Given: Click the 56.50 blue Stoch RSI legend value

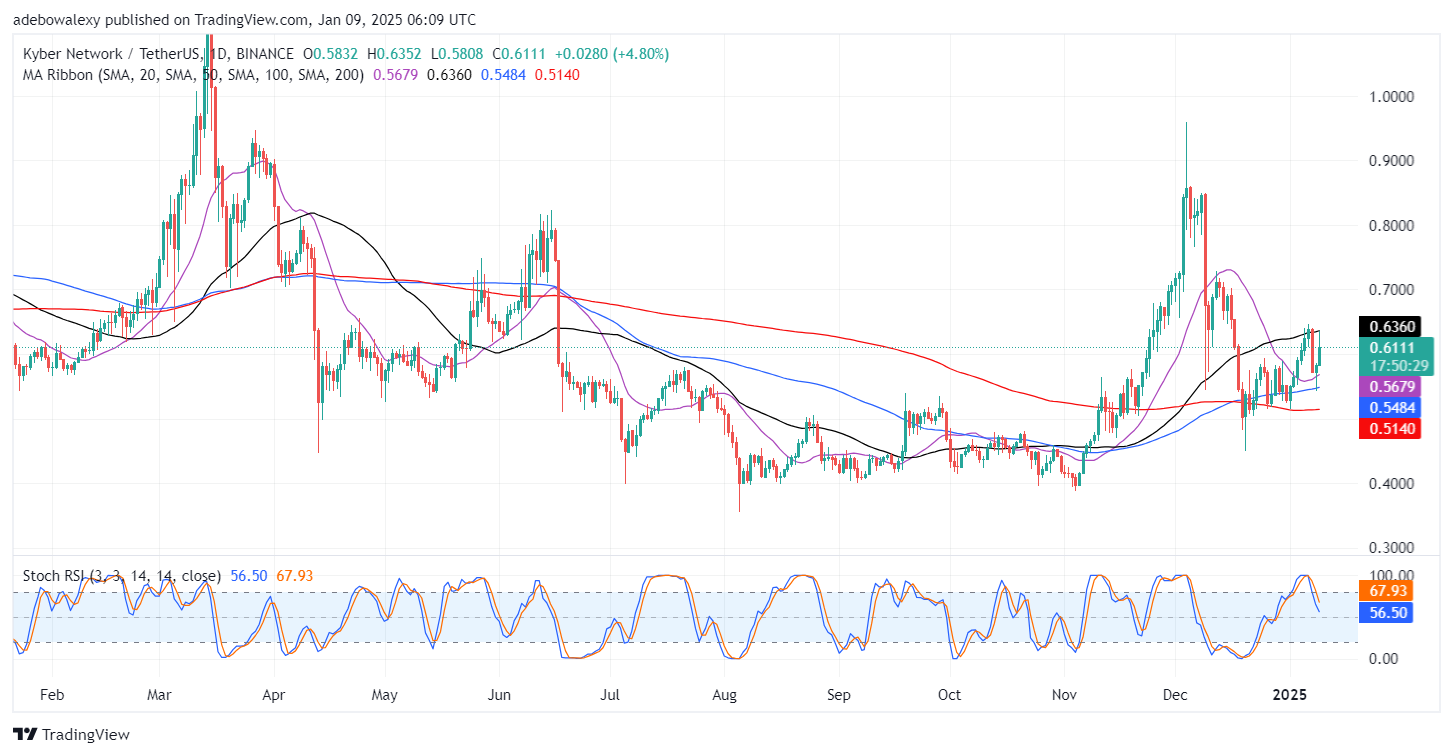Looking at the screenshot, I should [248, 576].
